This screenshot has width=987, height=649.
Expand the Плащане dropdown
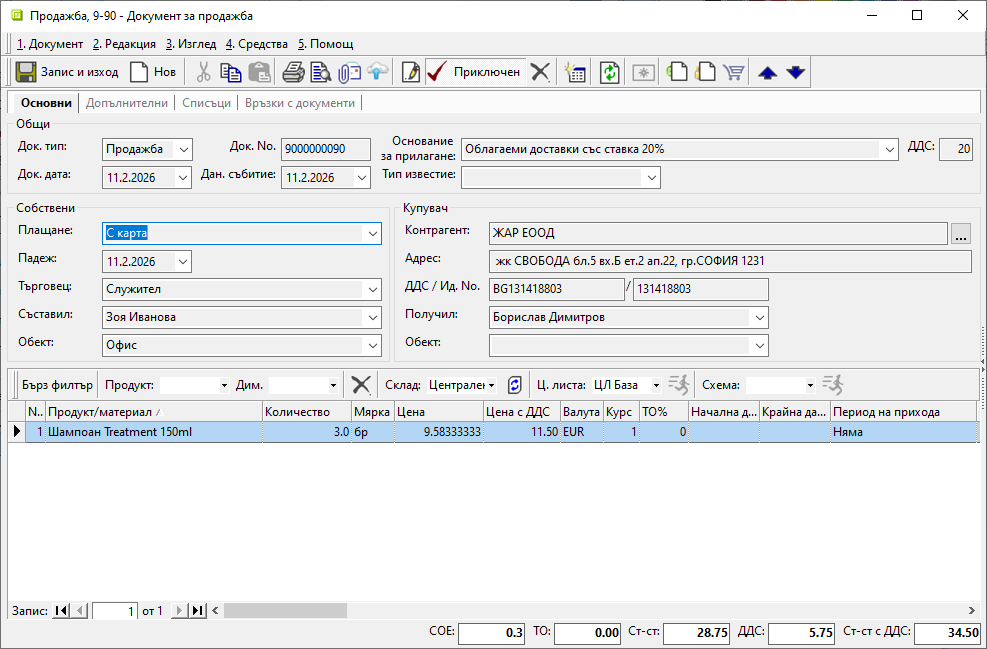[x=373, y=233]
